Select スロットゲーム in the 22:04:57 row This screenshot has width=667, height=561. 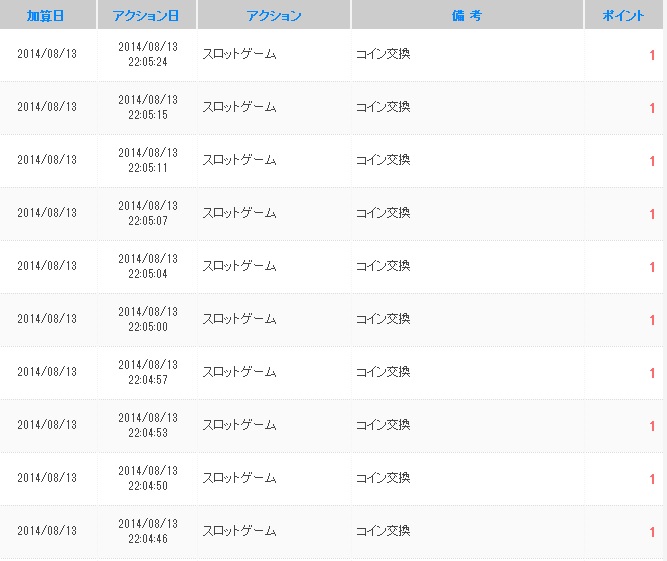point(239,372)
